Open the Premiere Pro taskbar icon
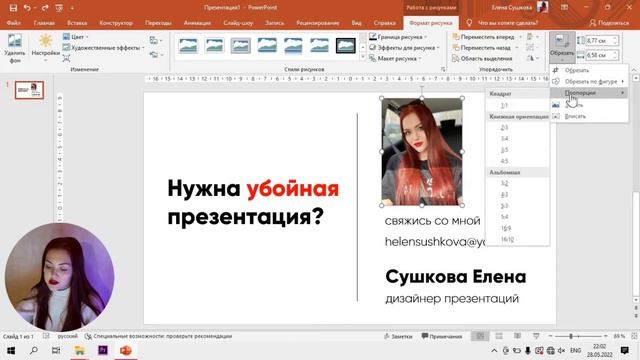Viewport: 640px width, 360px height. pos(103,350)
